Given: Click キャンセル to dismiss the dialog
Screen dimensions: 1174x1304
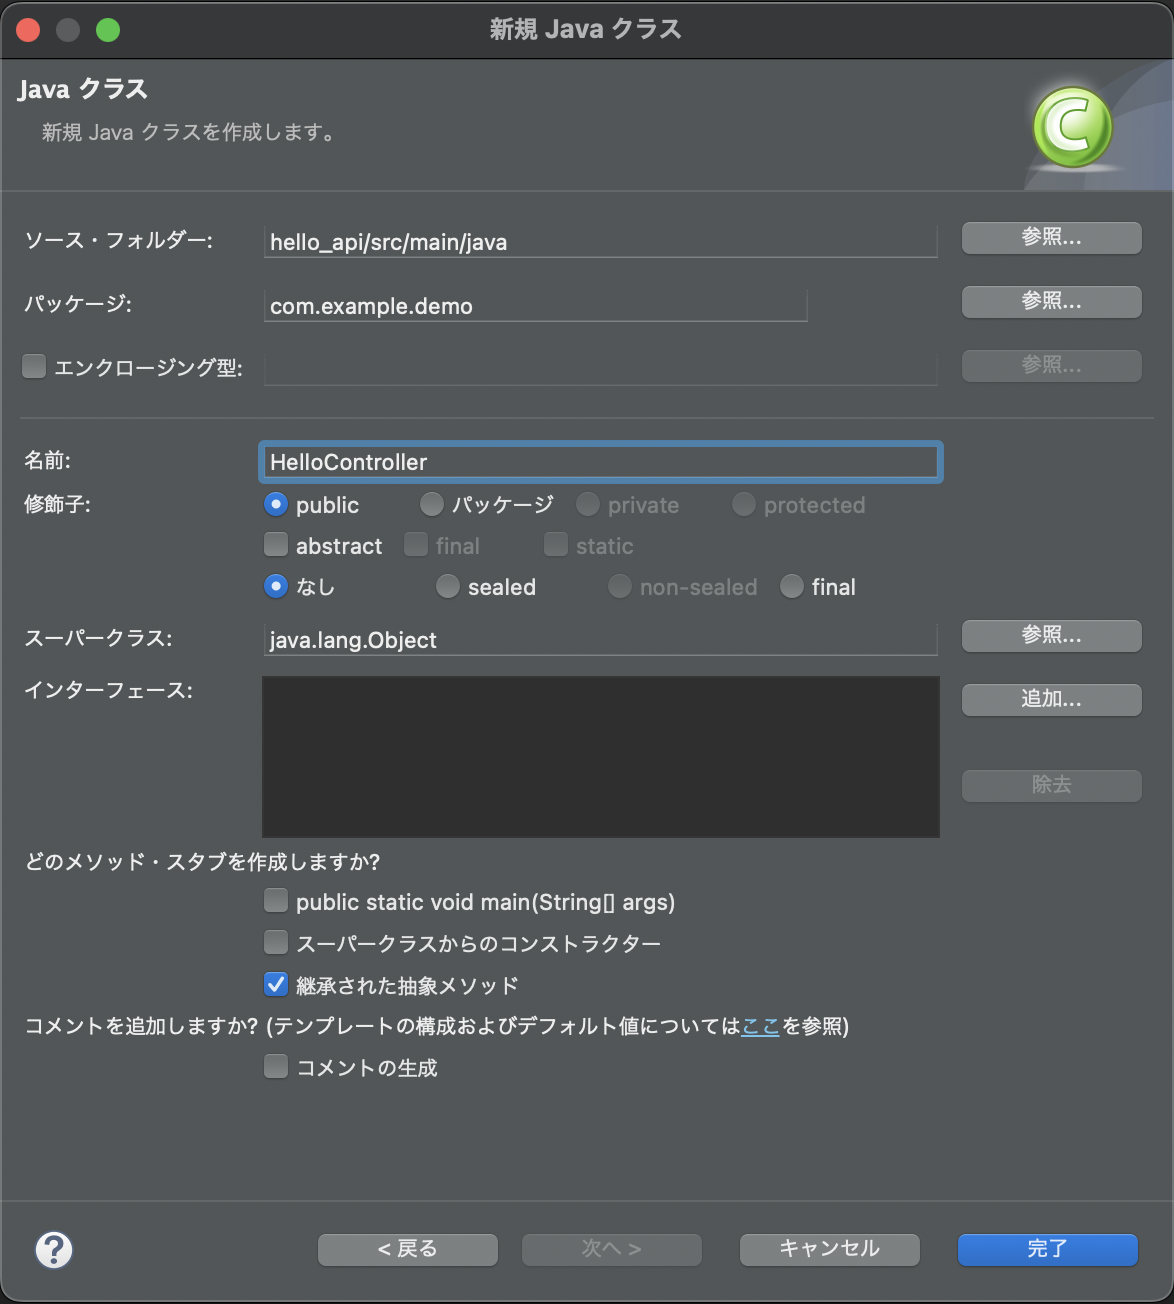Looking at the screenshot, I should point(828,1249).
